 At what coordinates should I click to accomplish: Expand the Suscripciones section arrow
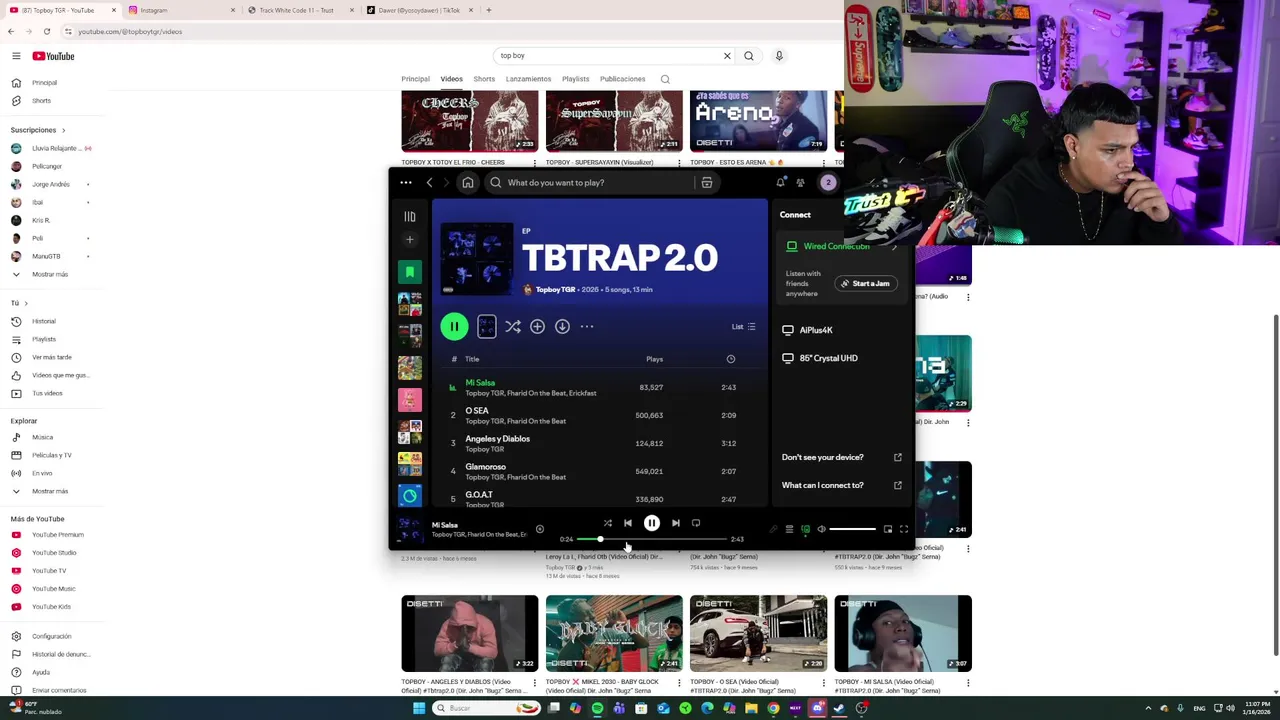click(x=63, y=130)
